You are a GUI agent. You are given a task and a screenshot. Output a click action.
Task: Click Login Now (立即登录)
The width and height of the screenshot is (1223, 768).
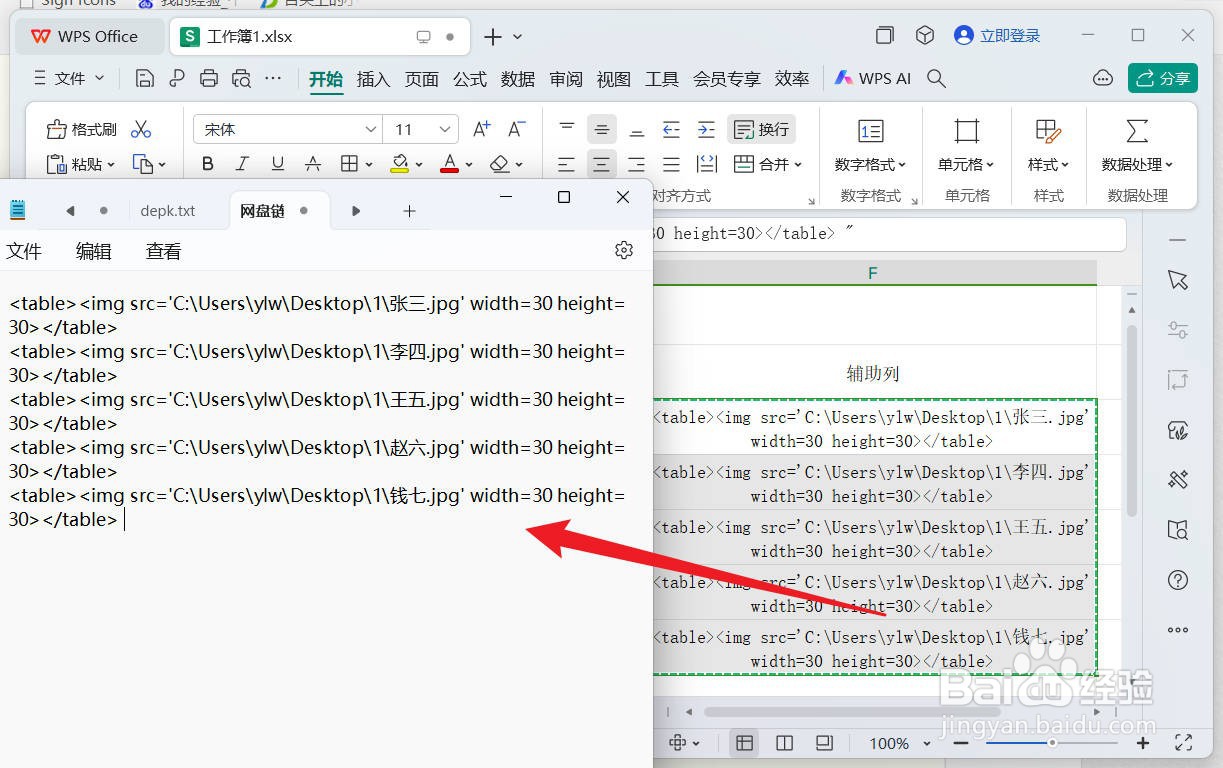(998, 36)
